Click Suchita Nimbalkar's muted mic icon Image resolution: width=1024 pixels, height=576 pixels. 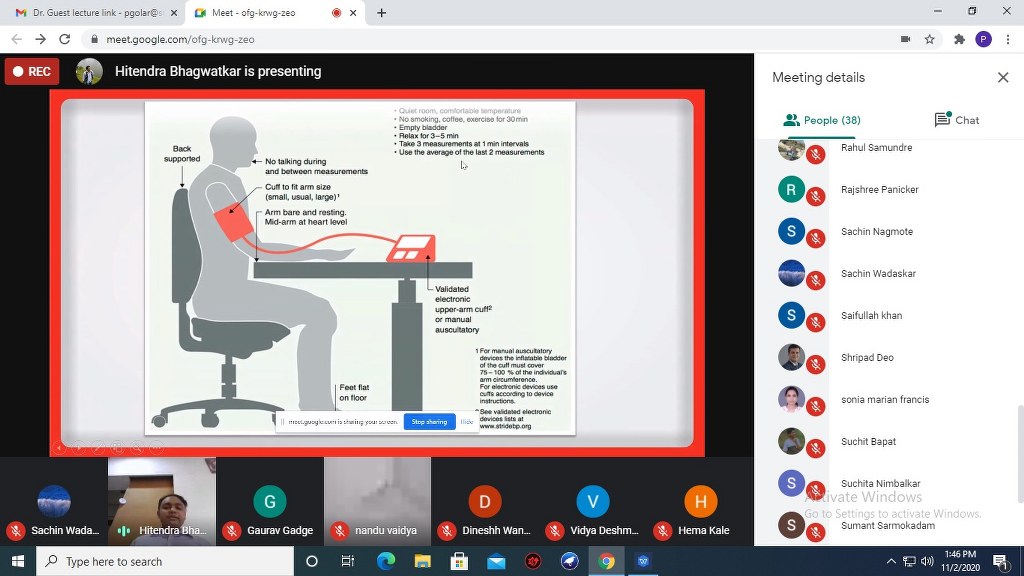coord(815,490)
